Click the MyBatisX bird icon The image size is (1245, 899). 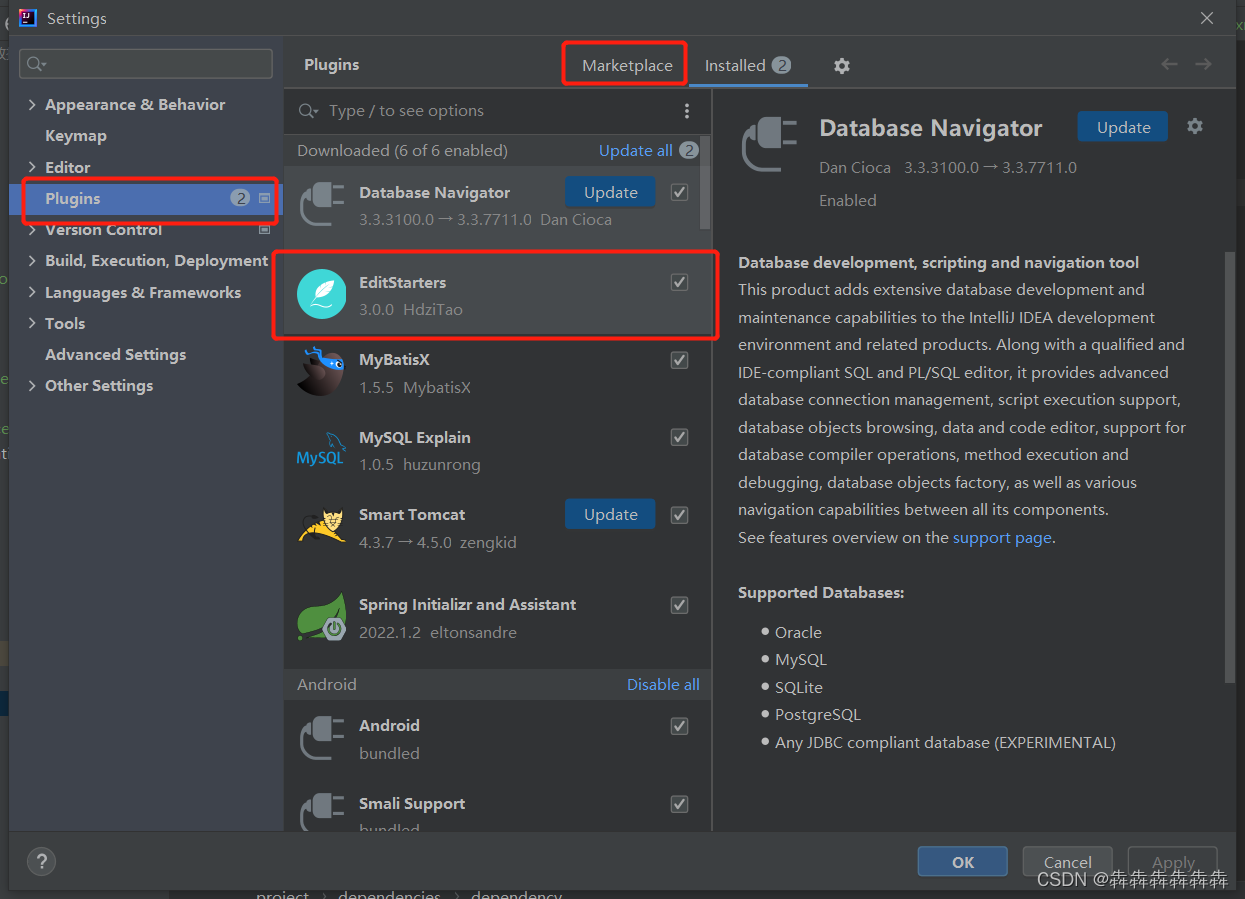tap(322, 372)
